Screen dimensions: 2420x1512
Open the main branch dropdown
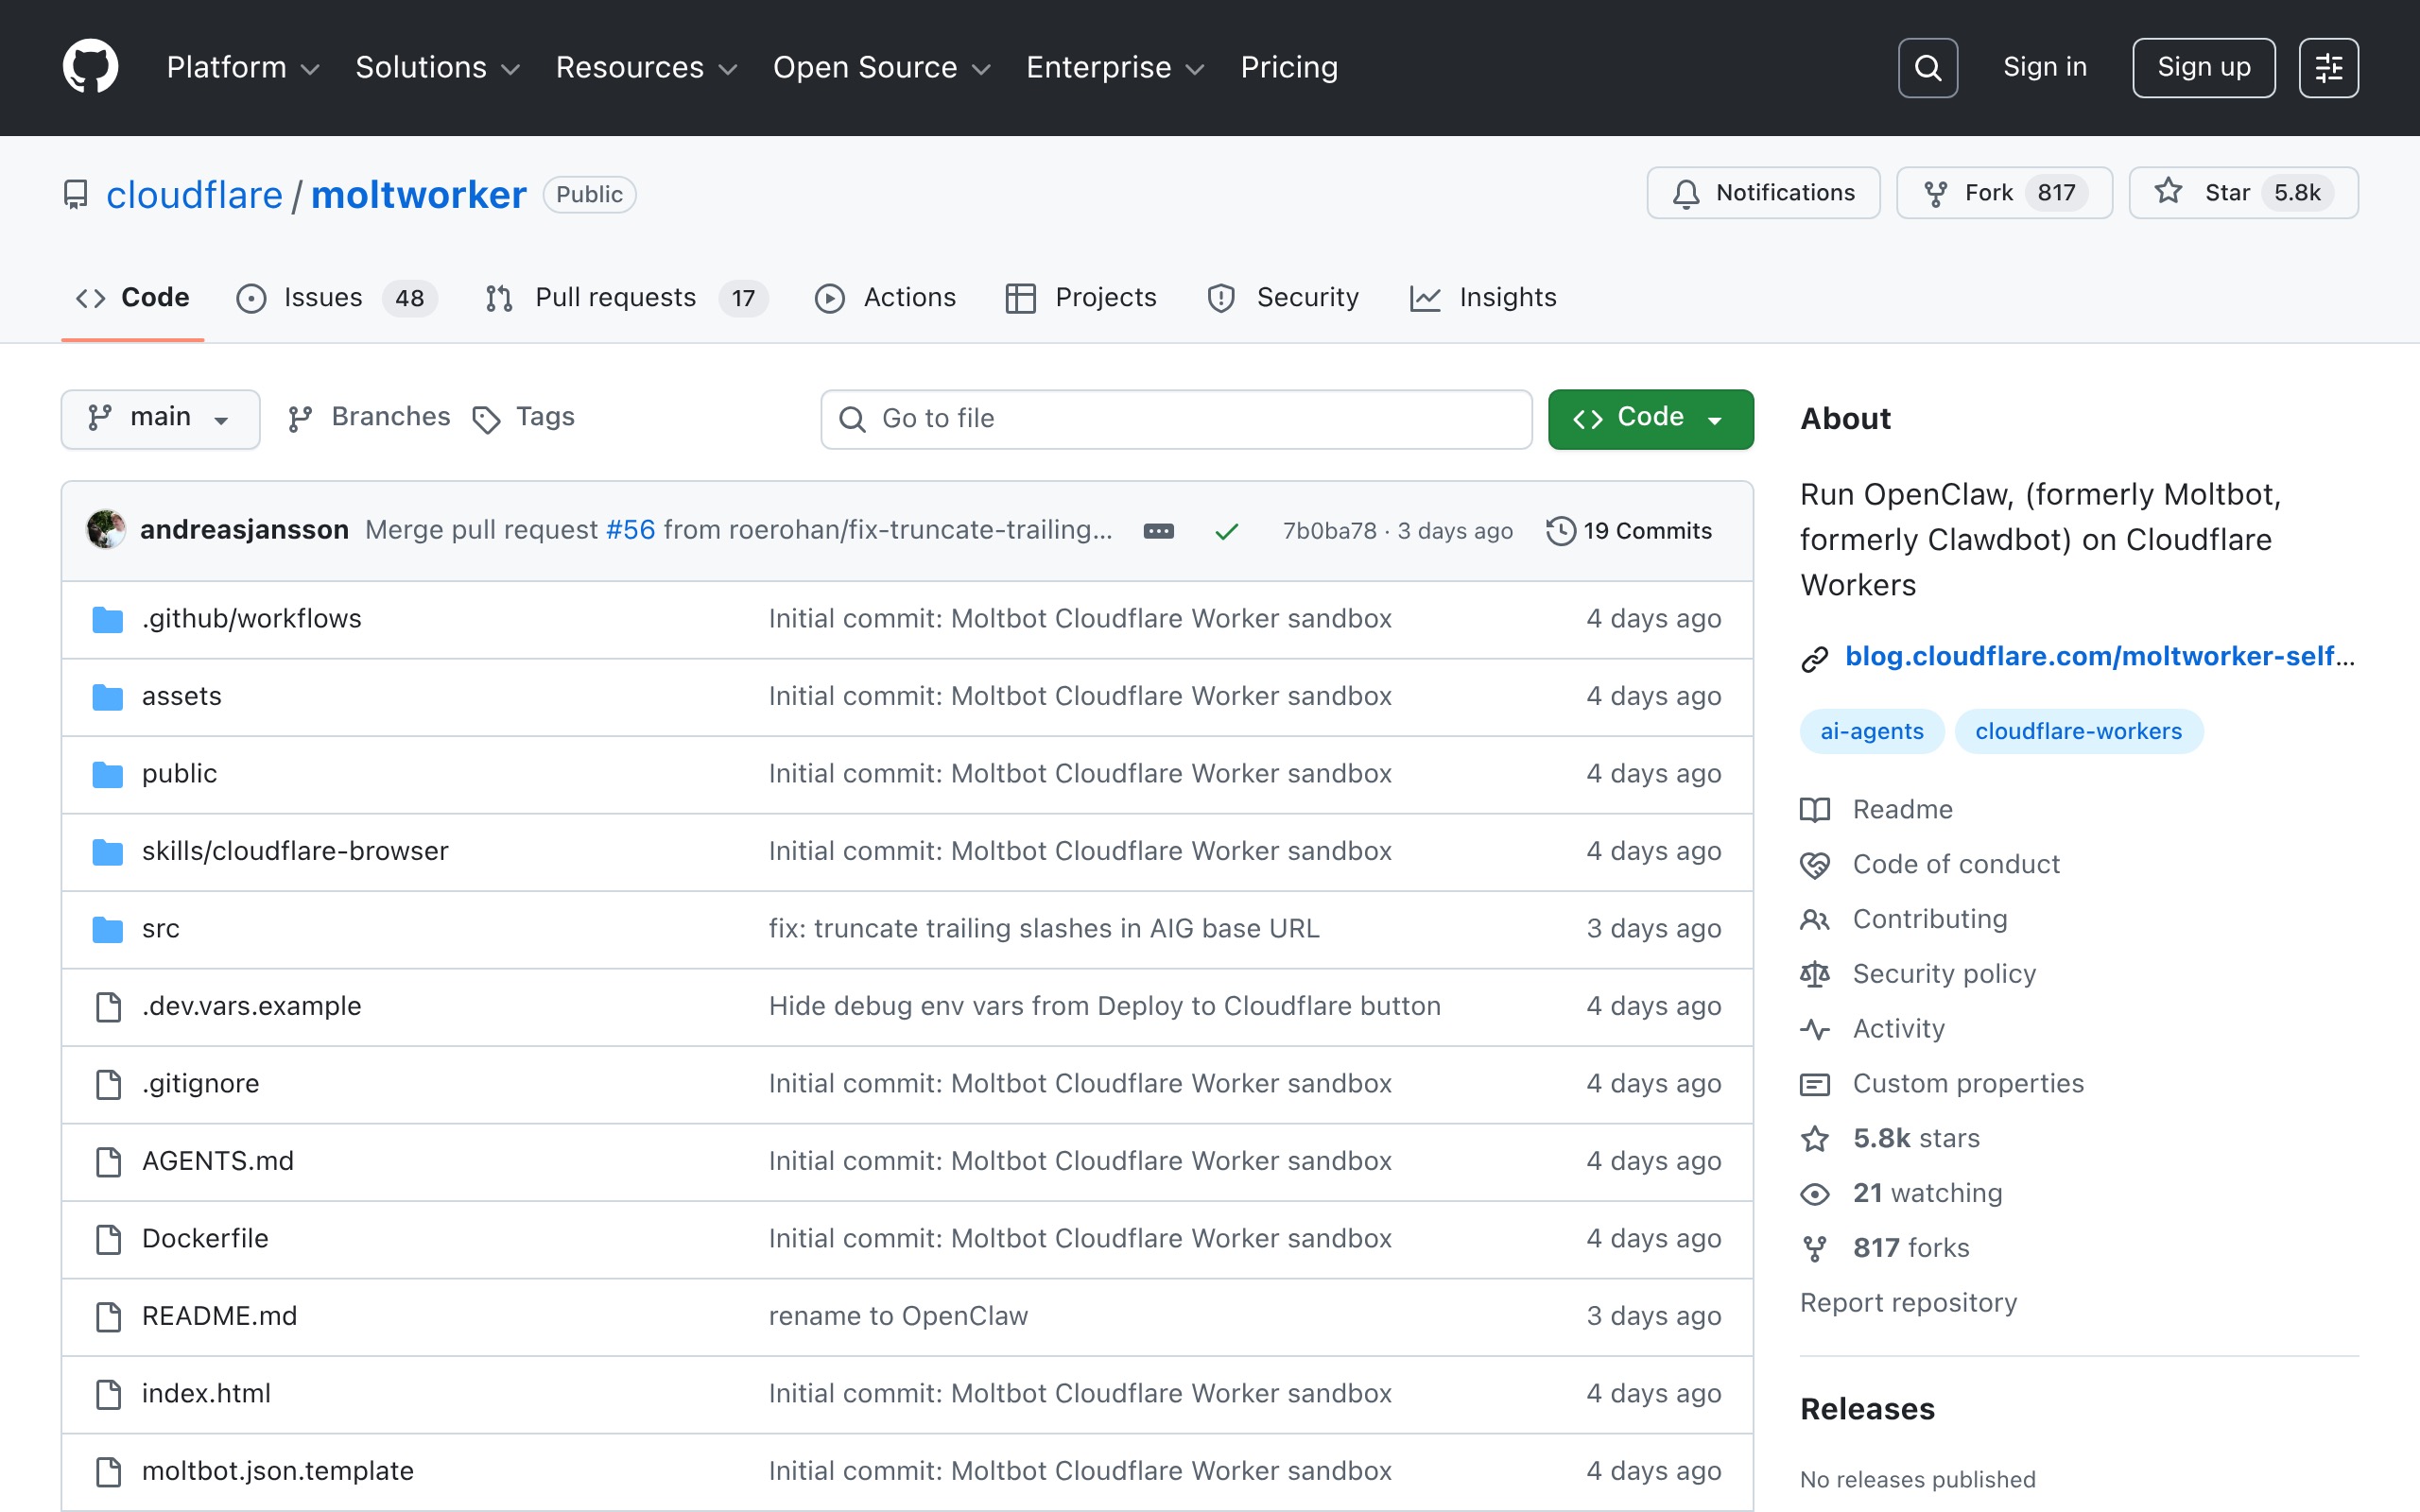(x=160, y=418)
